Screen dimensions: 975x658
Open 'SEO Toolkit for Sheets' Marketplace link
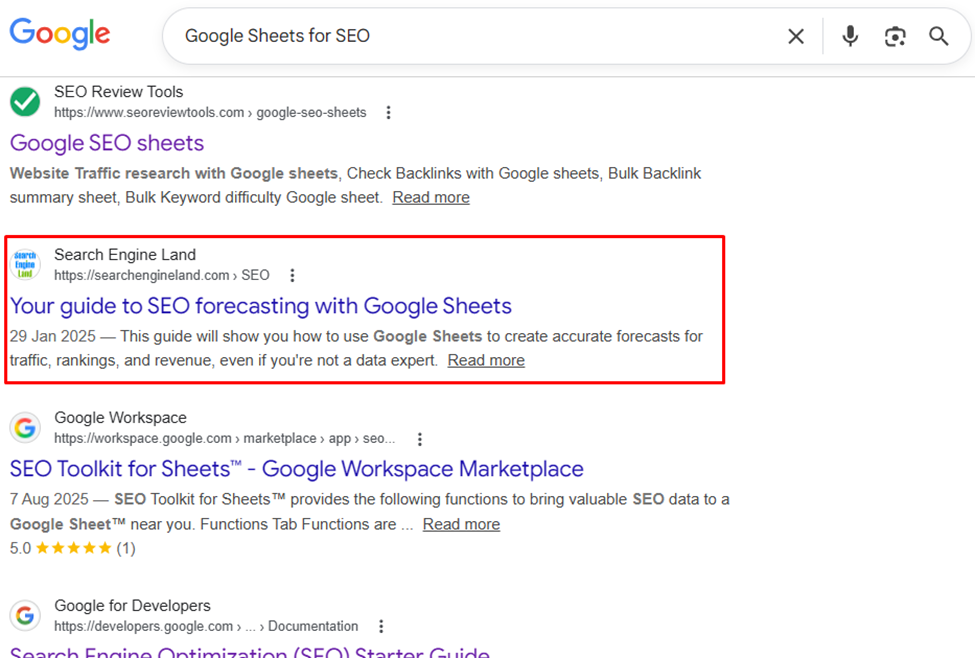point(295,468)
